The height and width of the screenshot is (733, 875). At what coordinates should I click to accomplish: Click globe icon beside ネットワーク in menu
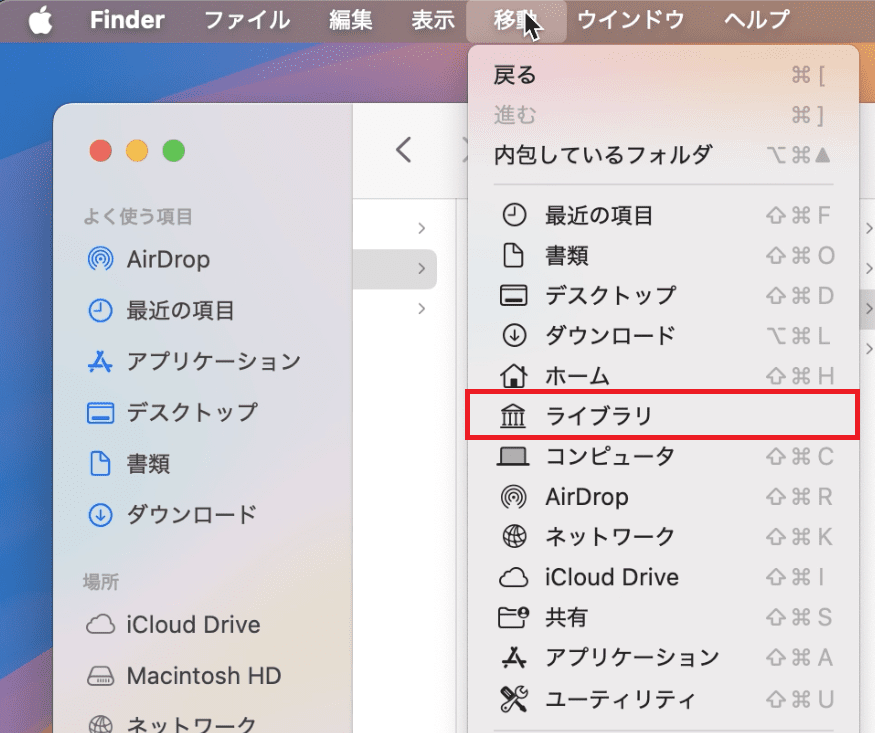514,537
